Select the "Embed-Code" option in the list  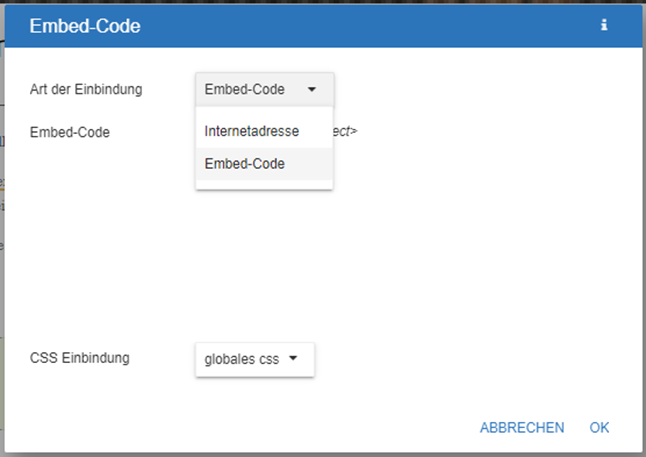pyautogui.click(x=245, y=164)
